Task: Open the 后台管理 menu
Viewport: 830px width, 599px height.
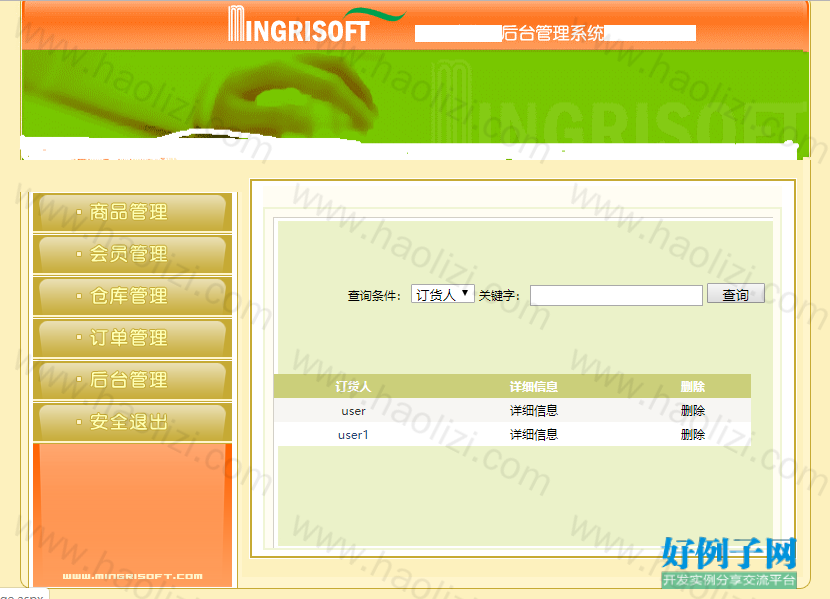Action: click(x=132, y=379)
